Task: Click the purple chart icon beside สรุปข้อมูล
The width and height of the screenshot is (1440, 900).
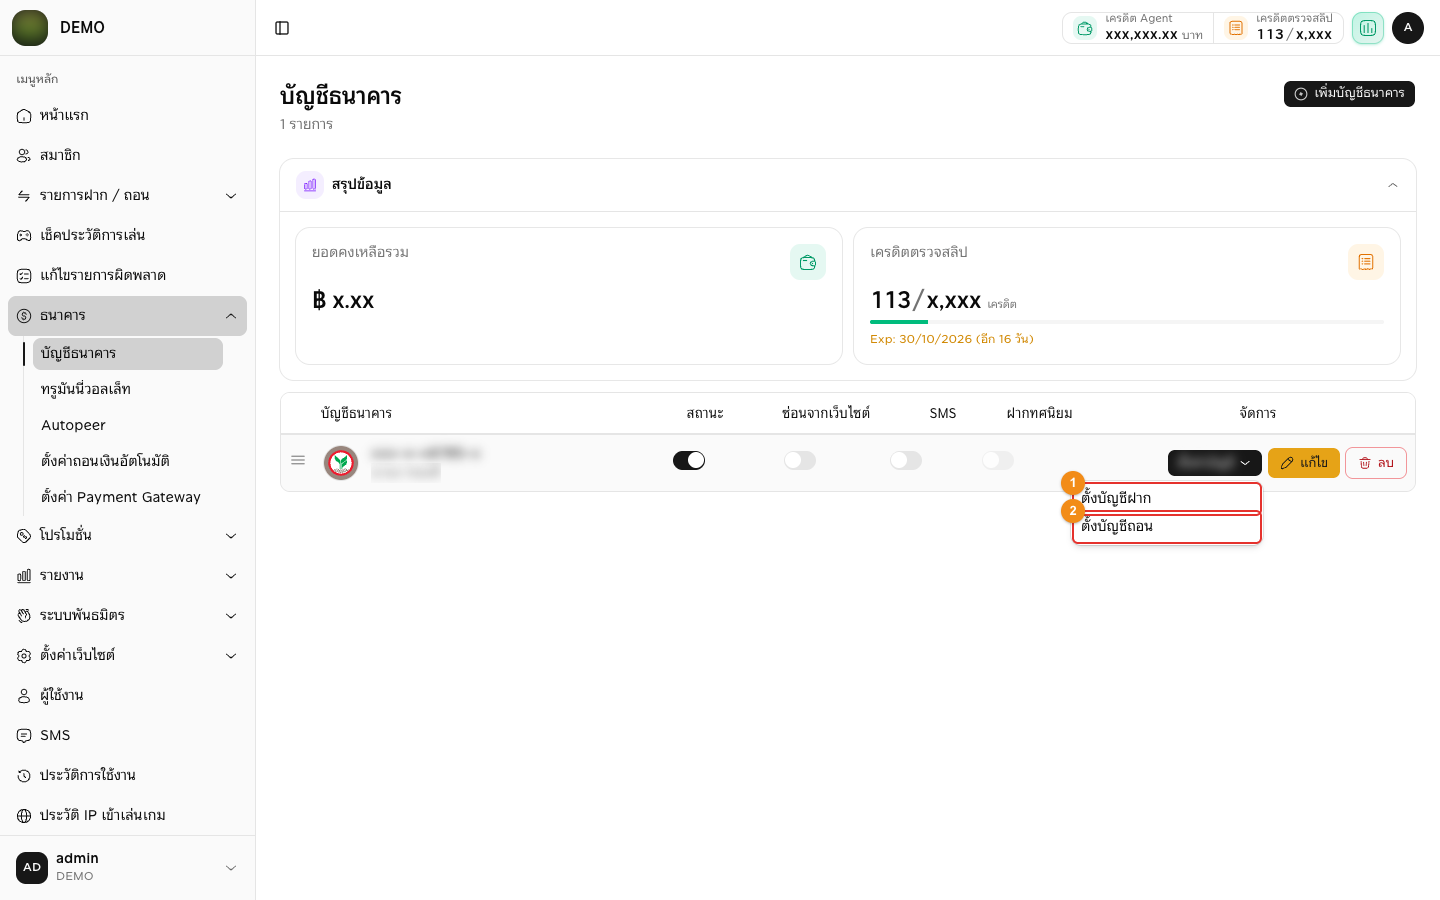Action: coord(310,185)
